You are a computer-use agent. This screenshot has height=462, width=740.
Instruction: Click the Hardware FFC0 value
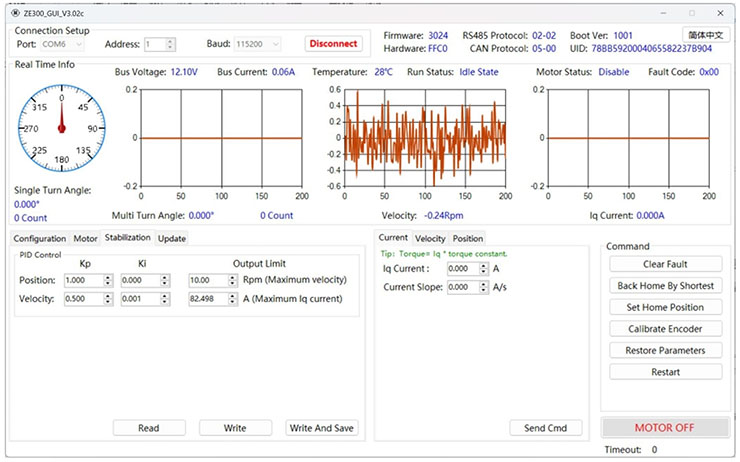[437, 49]
